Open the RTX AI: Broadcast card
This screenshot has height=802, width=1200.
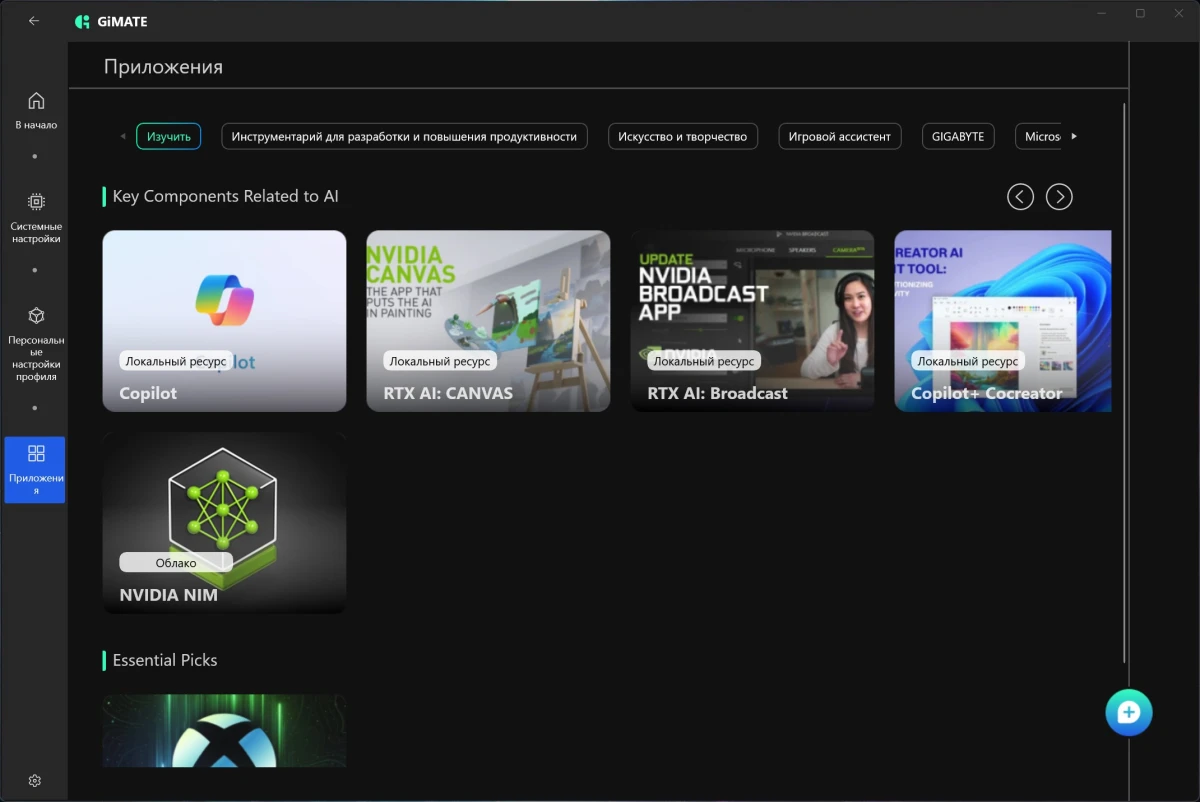click(752, 321)
